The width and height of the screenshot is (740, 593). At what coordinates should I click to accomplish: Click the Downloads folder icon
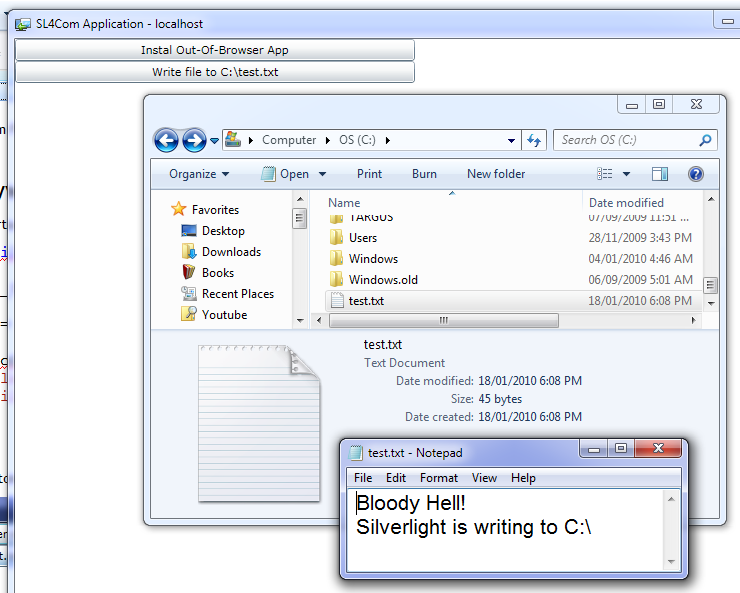click(x=189, y=251)
